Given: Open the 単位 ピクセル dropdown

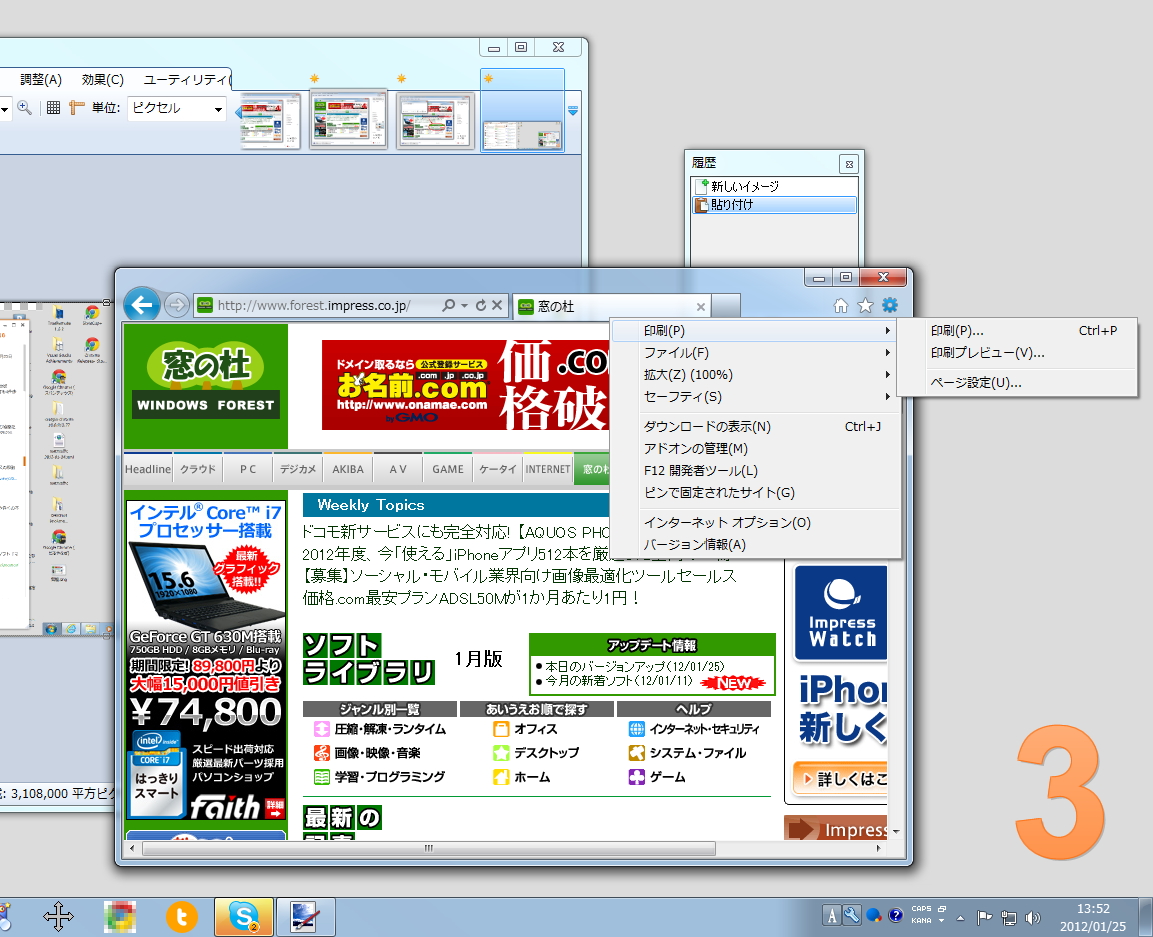Looking at the screenshot, I should (x=176, y=109).
